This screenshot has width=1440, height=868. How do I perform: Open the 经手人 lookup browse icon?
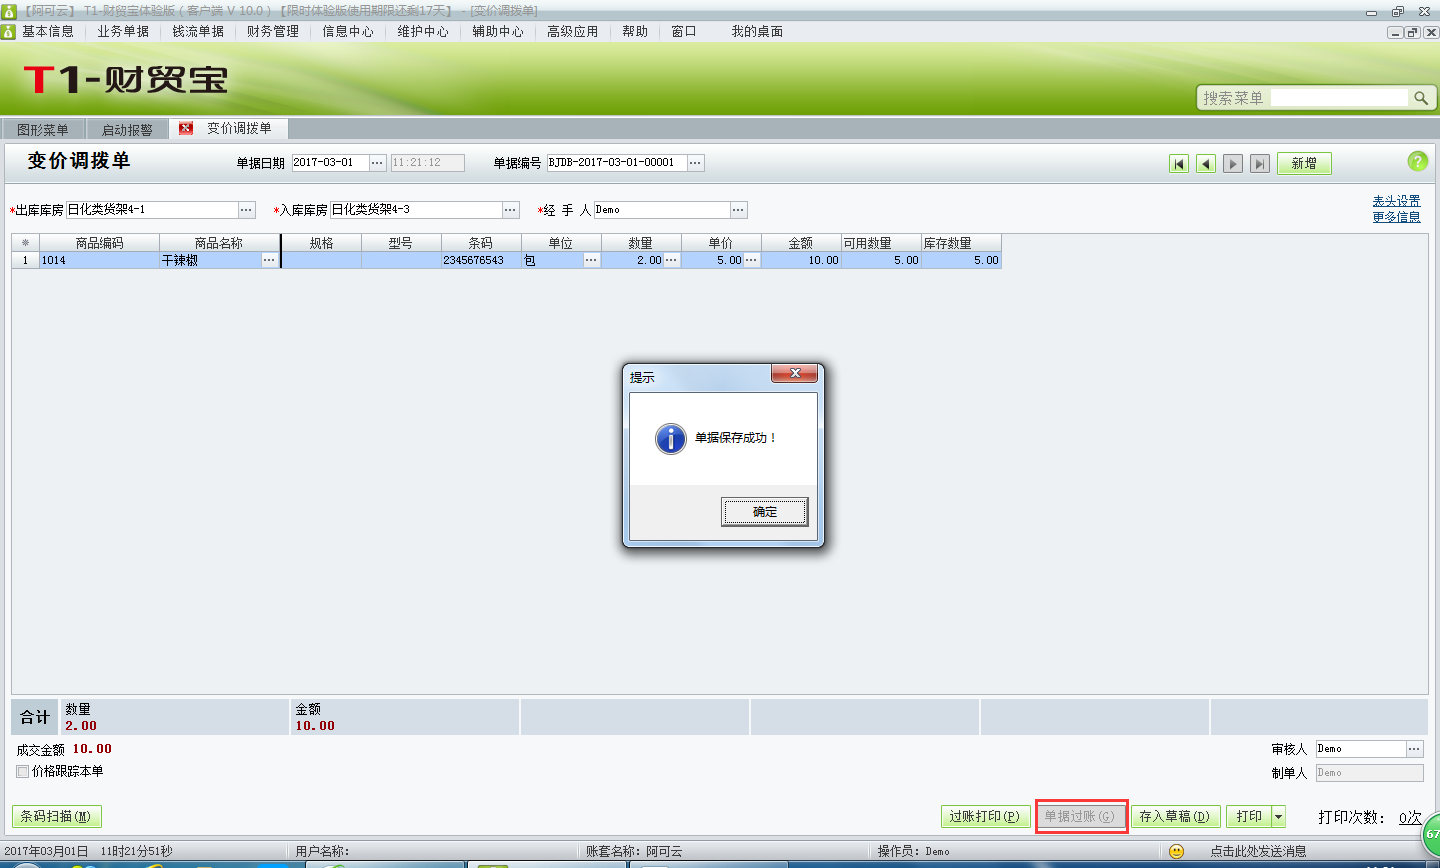tap(738, 210)
